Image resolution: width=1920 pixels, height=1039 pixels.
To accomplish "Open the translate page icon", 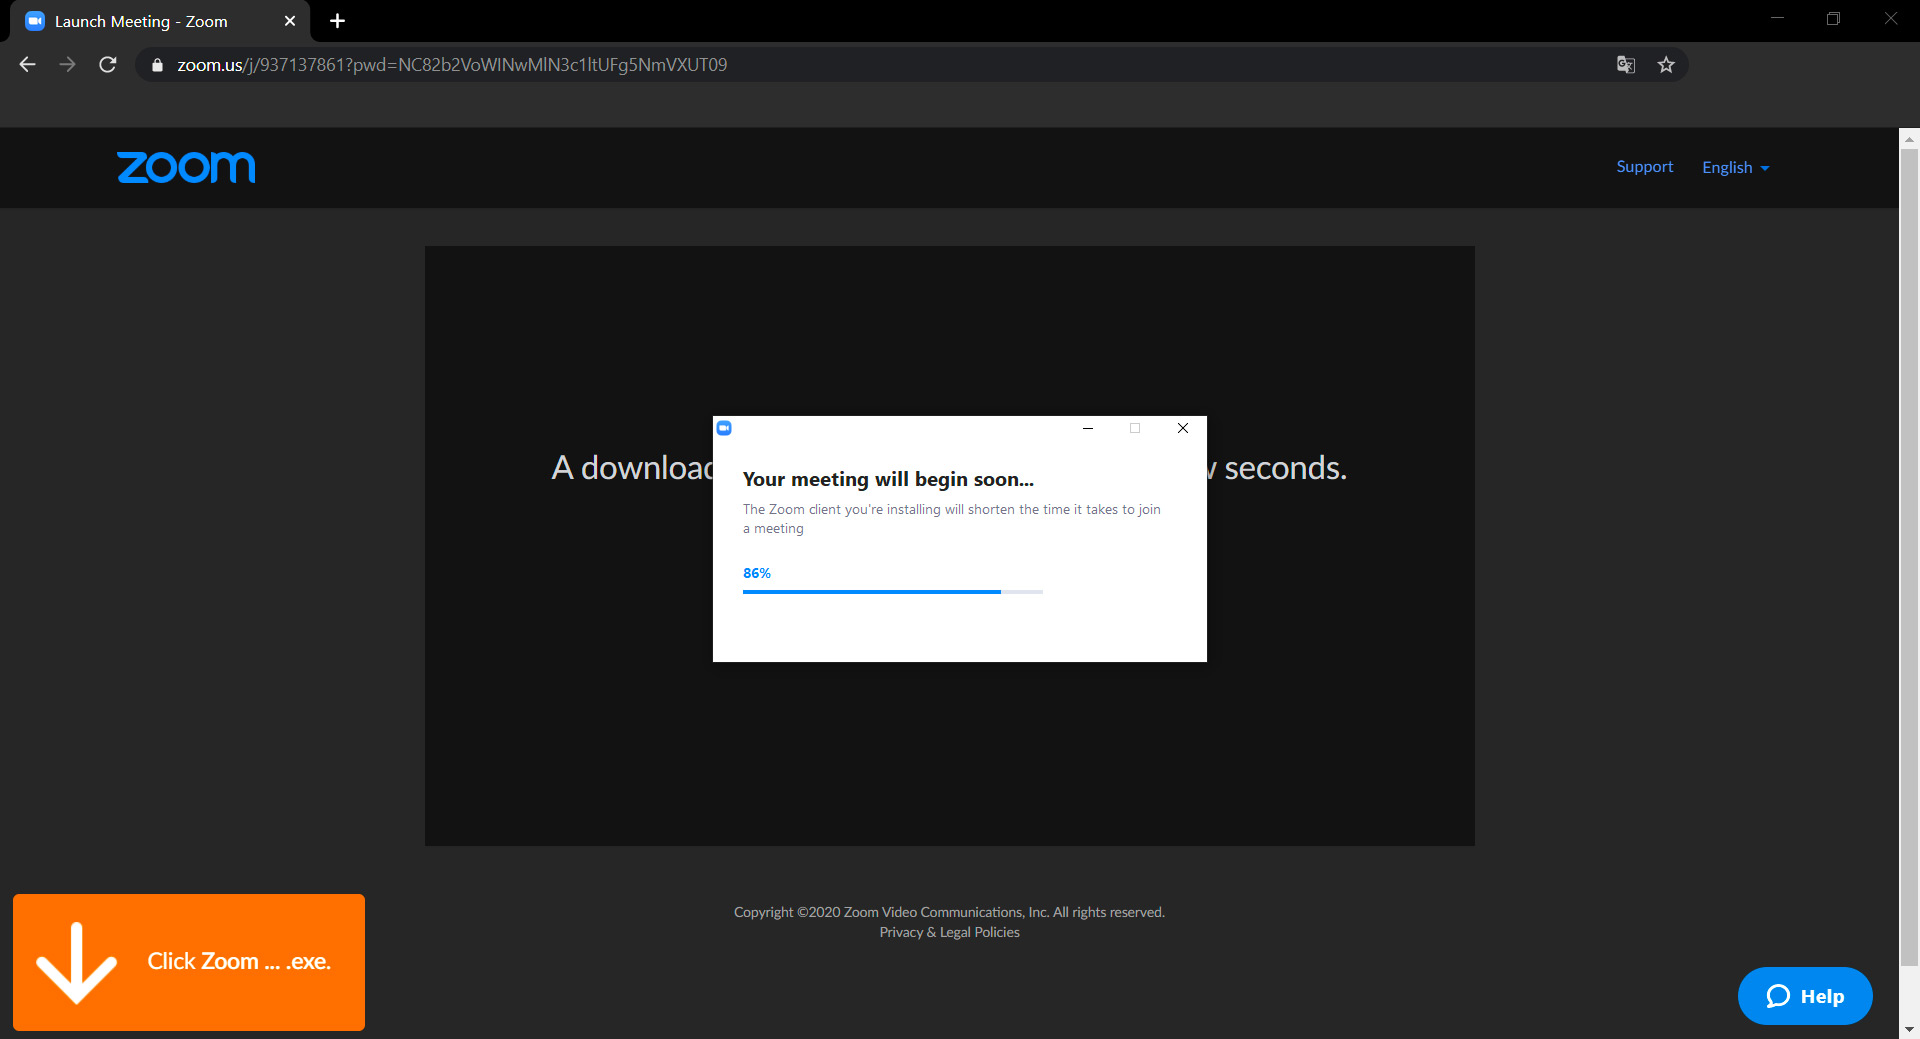I will pos(1626,65).
